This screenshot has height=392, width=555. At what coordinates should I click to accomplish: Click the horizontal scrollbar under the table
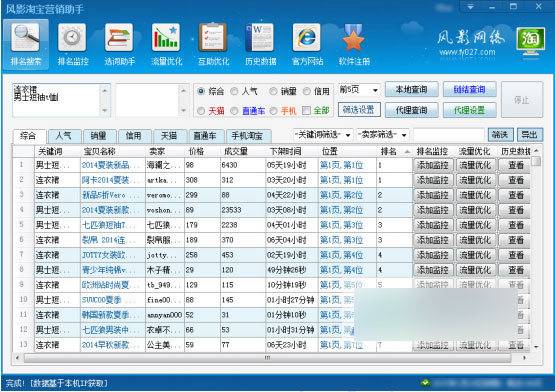[267, 358]
